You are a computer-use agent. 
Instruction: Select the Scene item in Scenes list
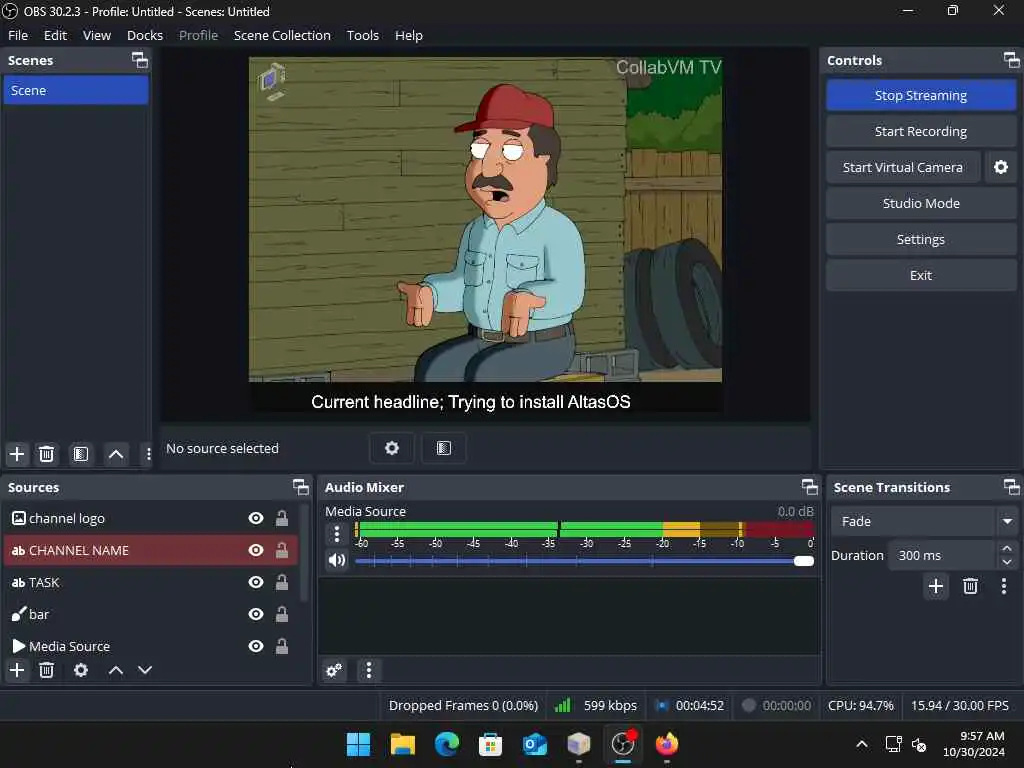coord(76,90)
